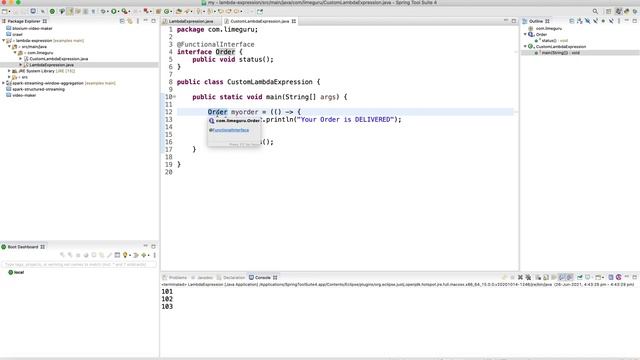
Task: Open Outline view menu
Action: (x=619, y=21)
